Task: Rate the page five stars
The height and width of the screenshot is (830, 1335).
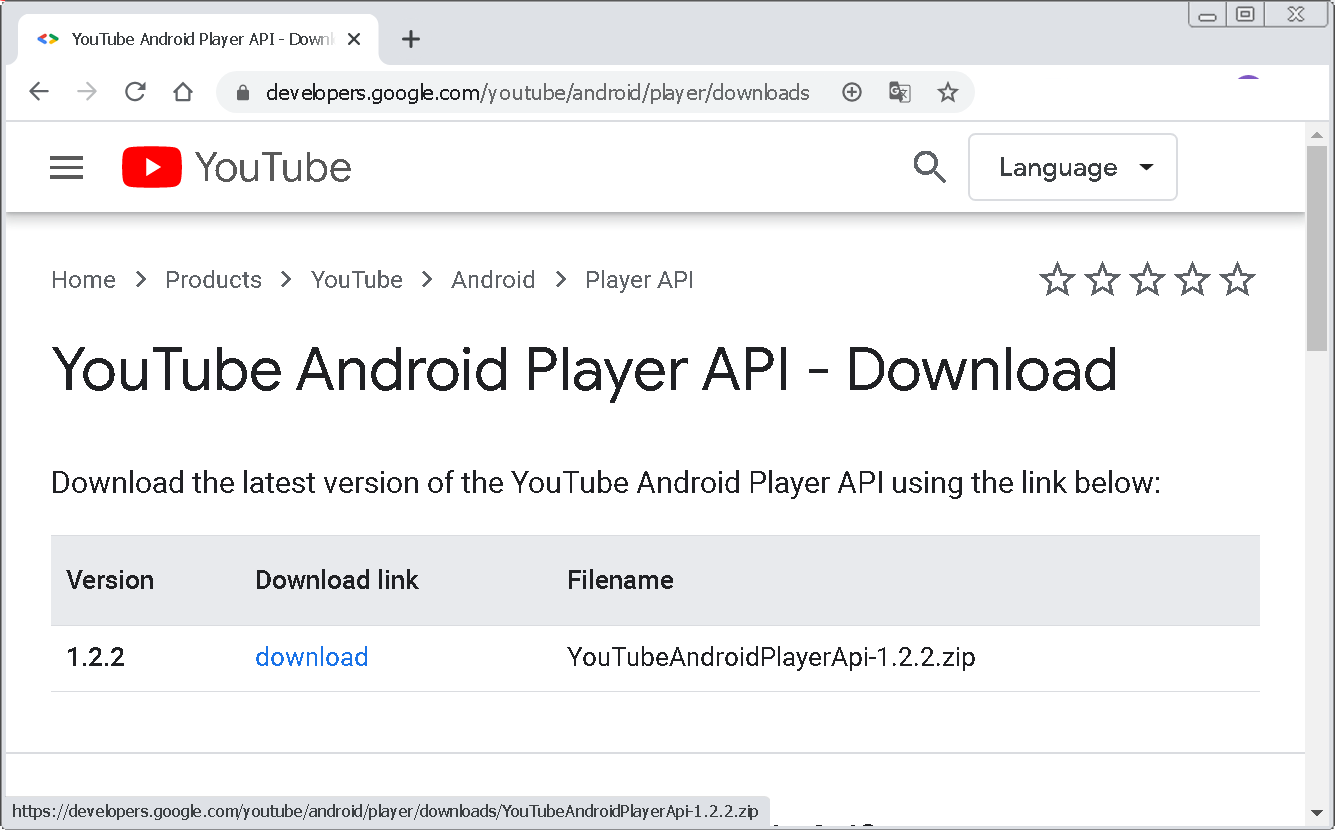Action: point(1237,279)
